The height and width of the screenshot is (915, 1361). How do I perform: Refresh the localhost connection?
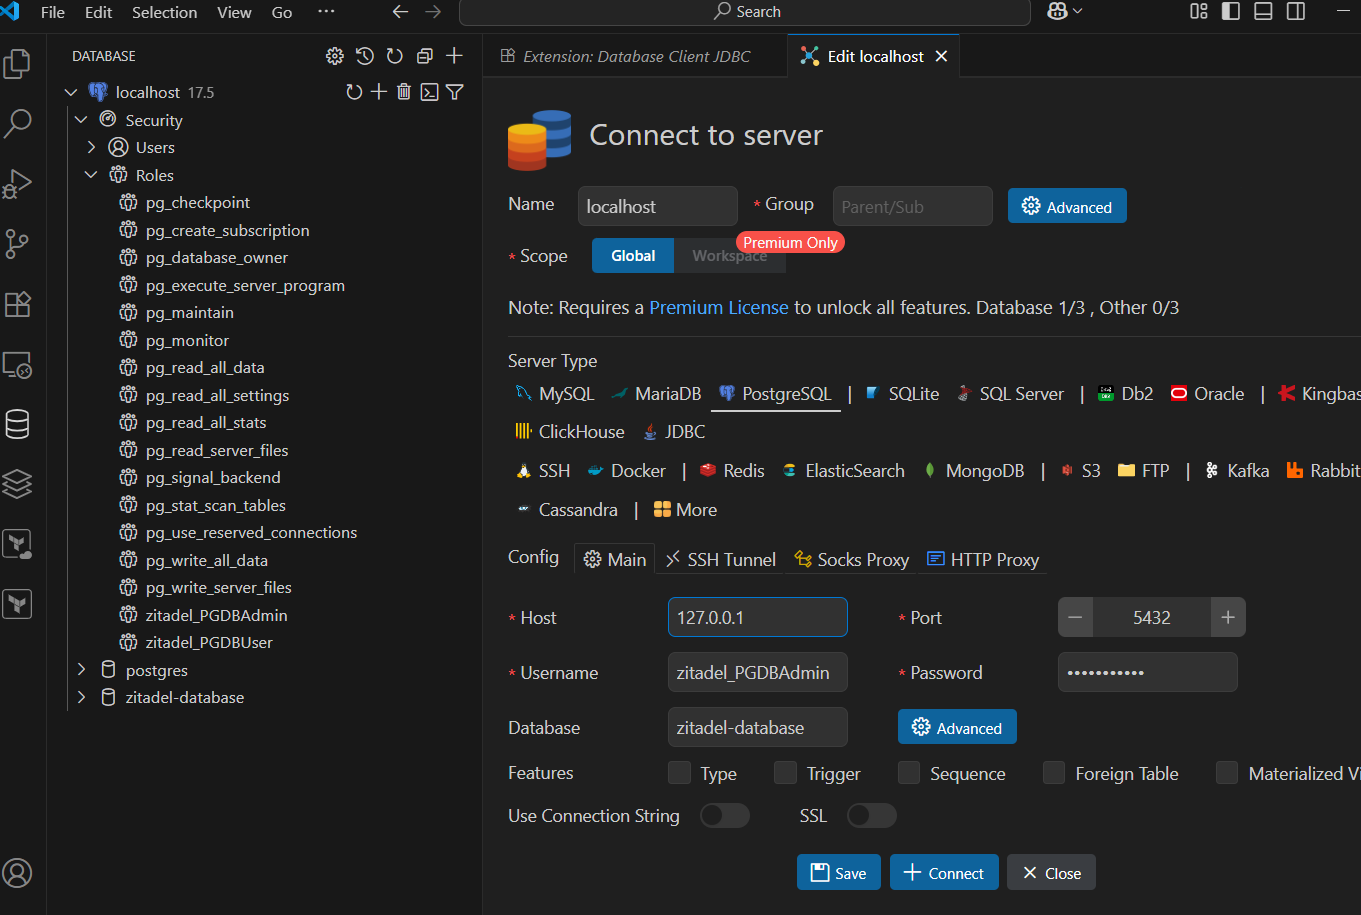coord(354,92)
